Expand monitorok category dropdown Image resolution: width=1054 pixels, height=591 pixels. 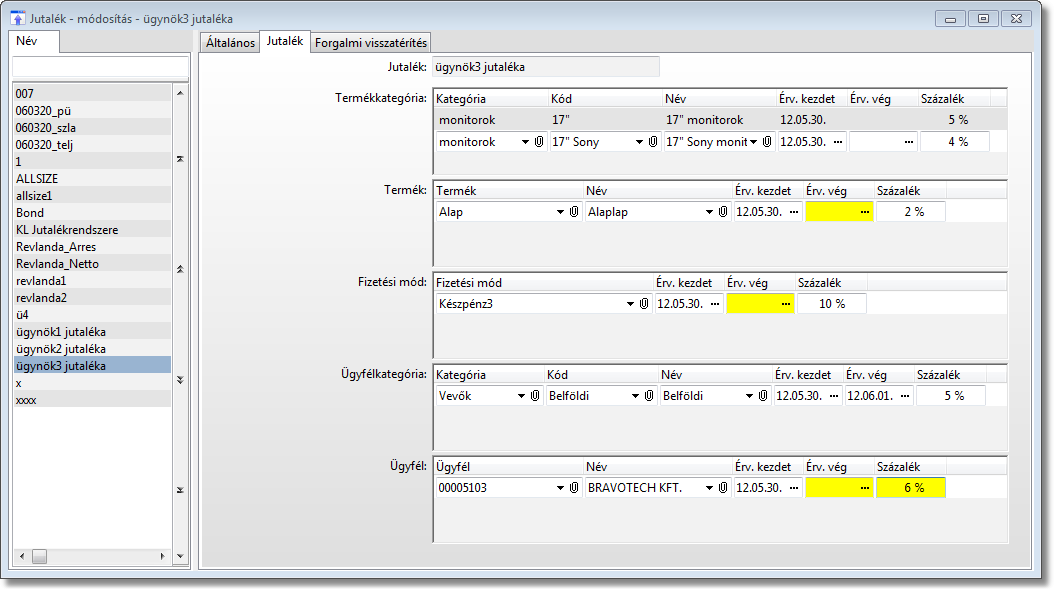point(525,142)
